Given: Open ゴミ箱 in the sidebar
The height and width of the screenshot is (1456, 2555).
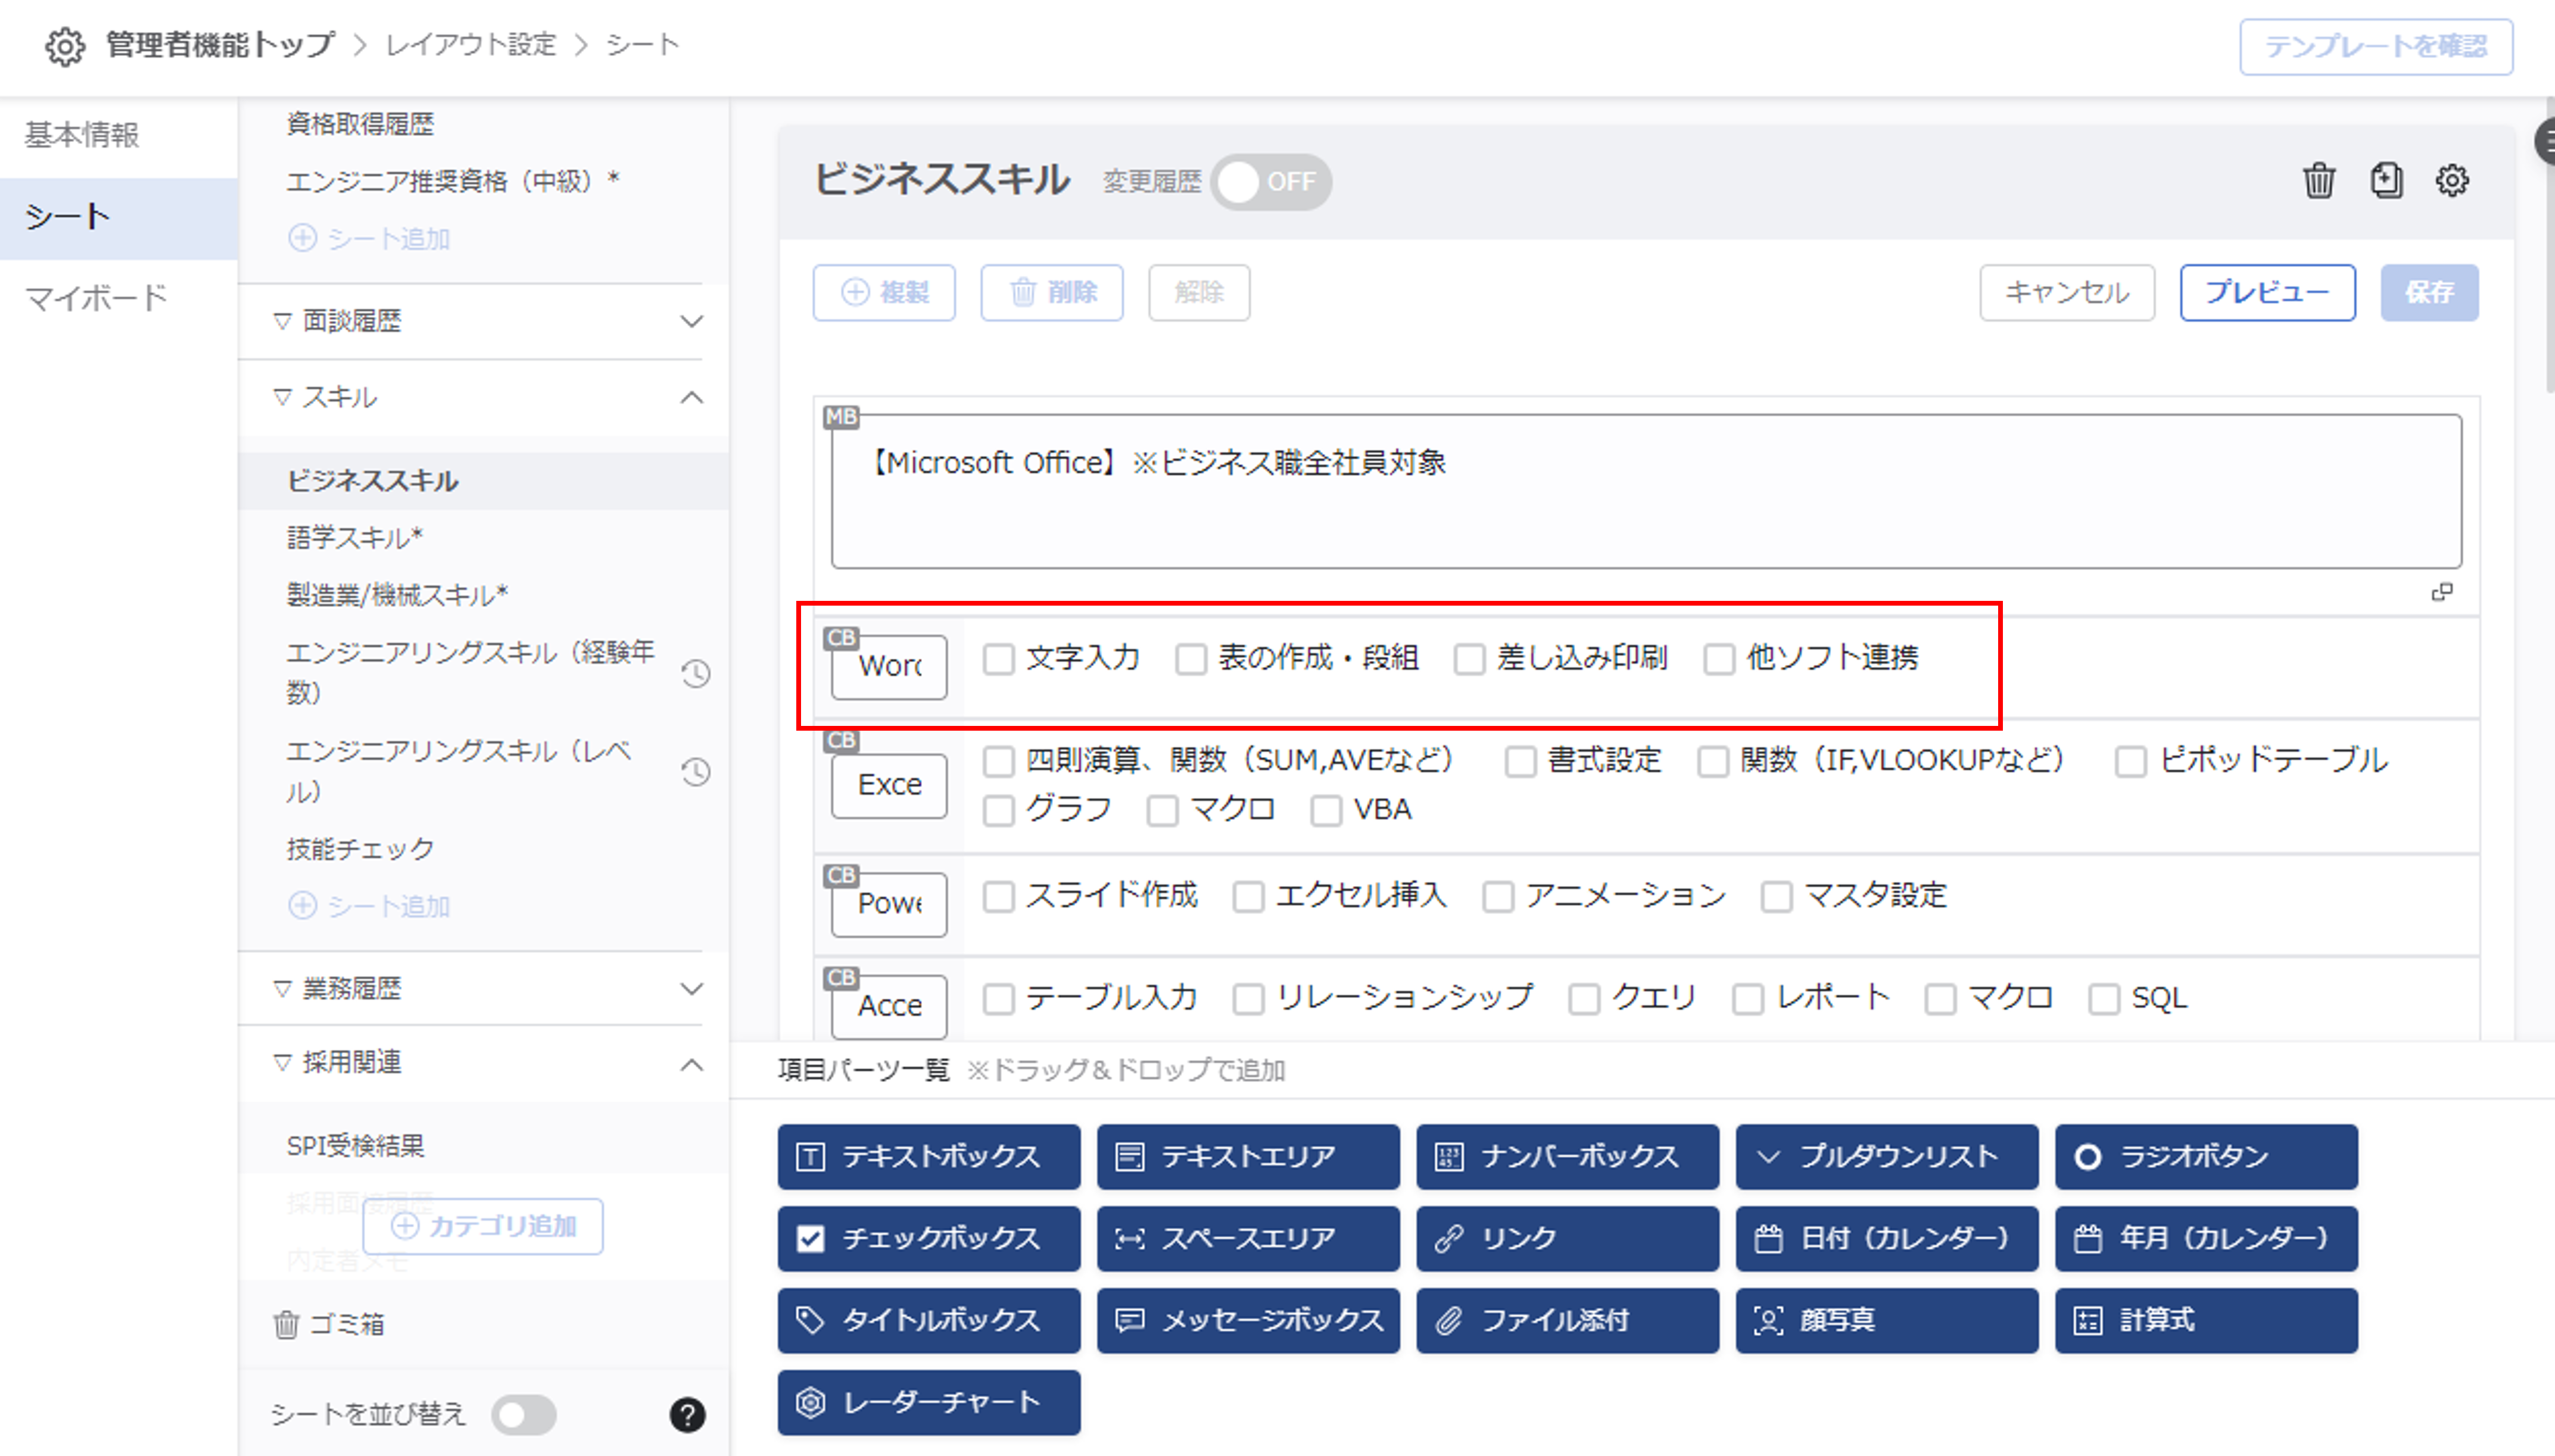Looking at the screenshot, I should 330,1323.
